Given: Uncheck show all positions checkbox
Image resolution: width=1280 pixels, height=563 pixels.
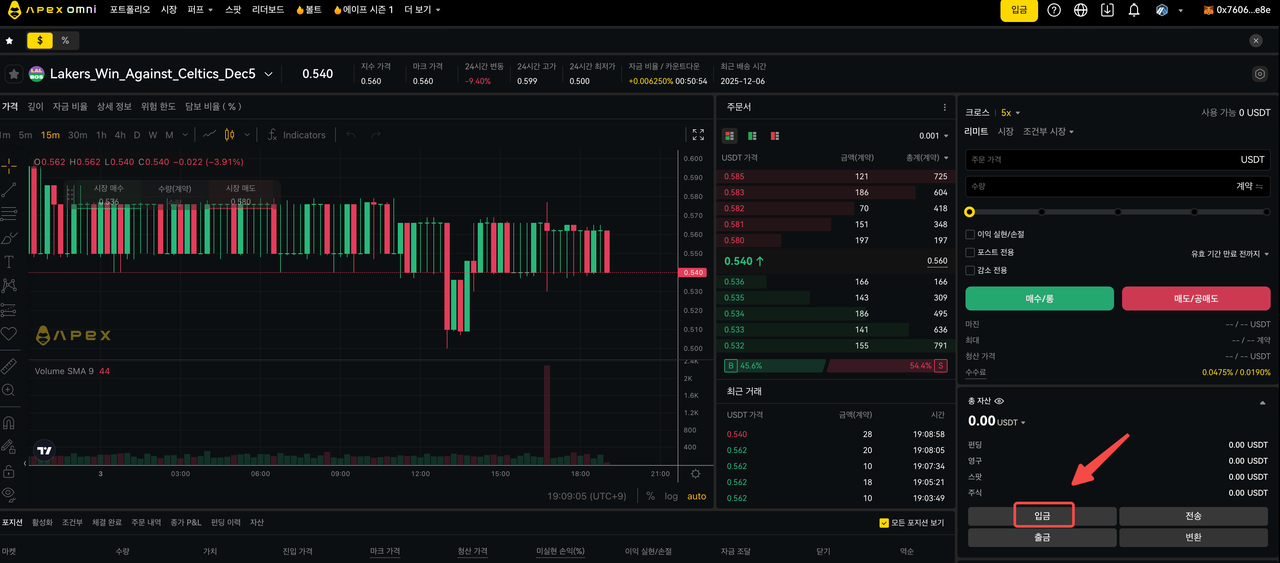Looking at the screenshot, I should pyautogui.click(x=884, y=522).
